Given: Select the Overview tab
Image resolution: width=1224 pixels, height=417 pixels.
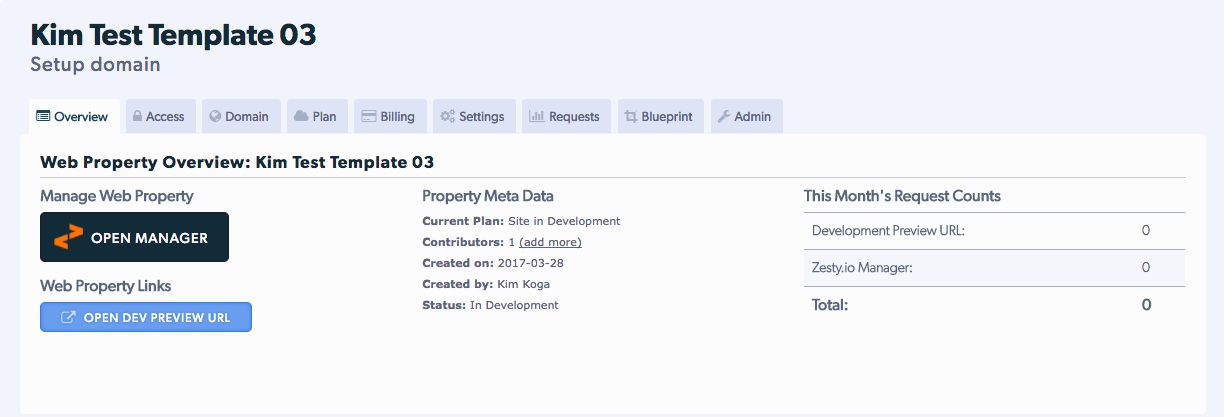Looking at the screenshot, I should (x=74, y=116).
